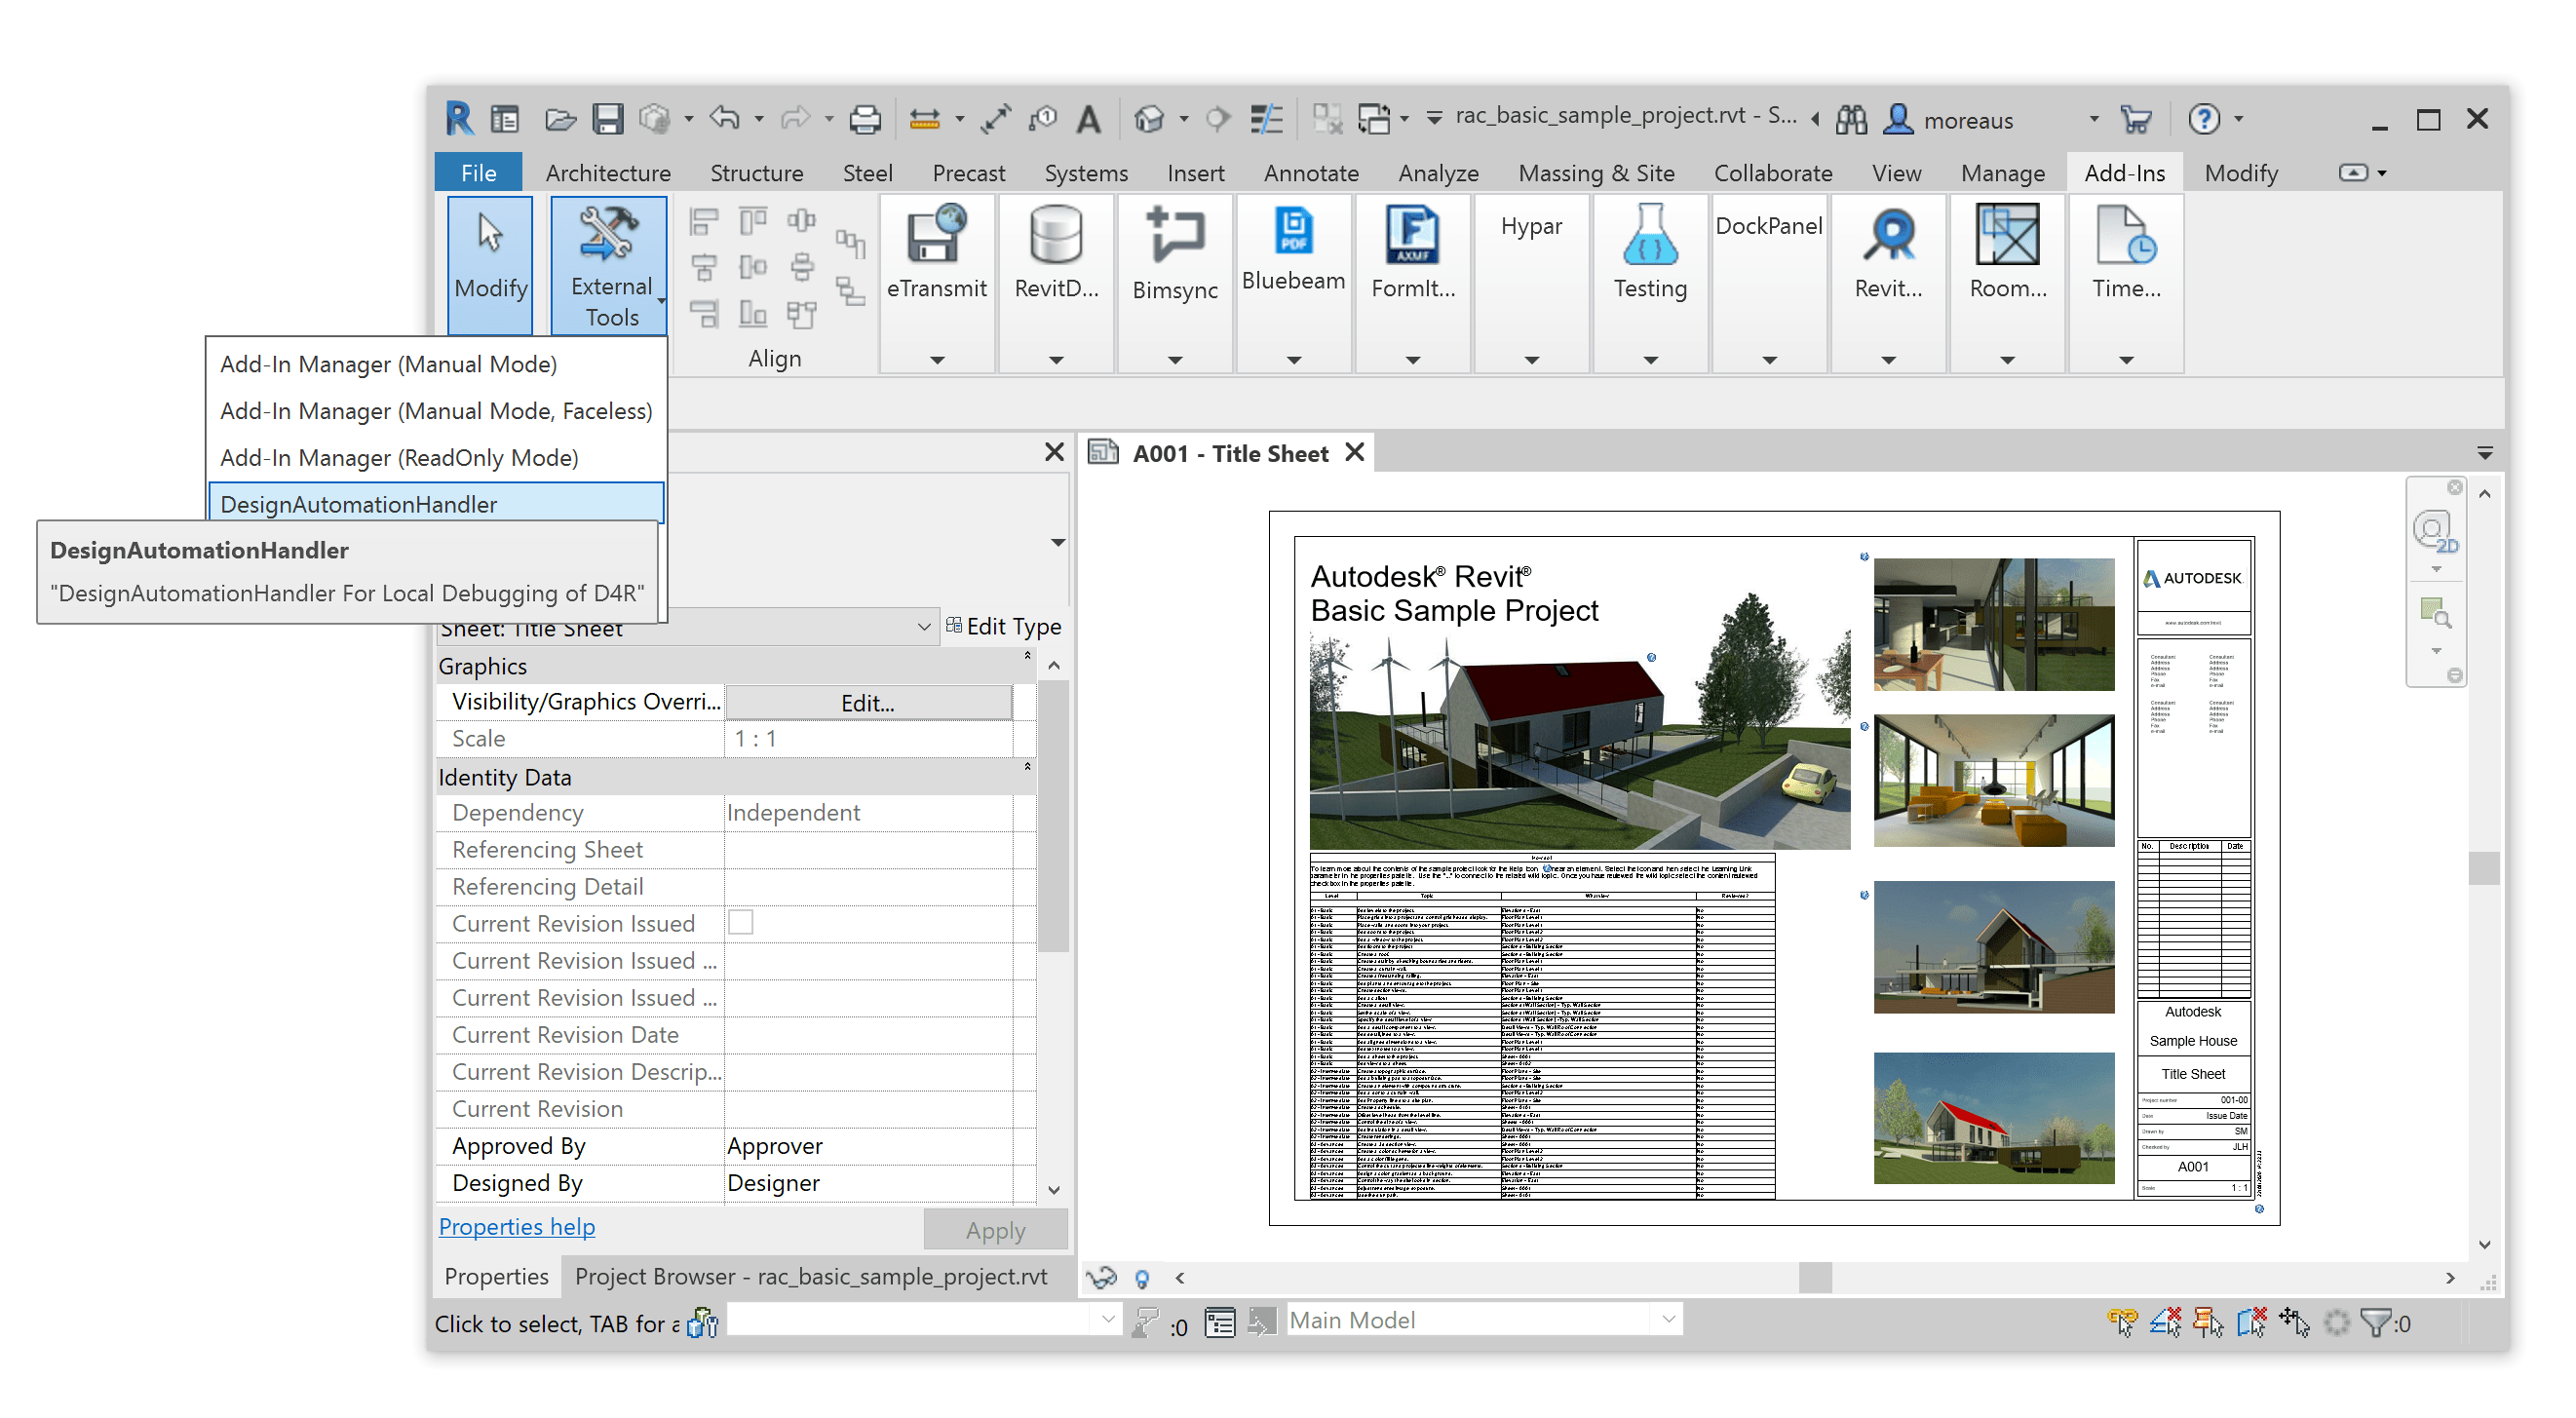Check the Current Revision Issued checkbox
2576x1418 pixels.
click(x=740, y=923)
